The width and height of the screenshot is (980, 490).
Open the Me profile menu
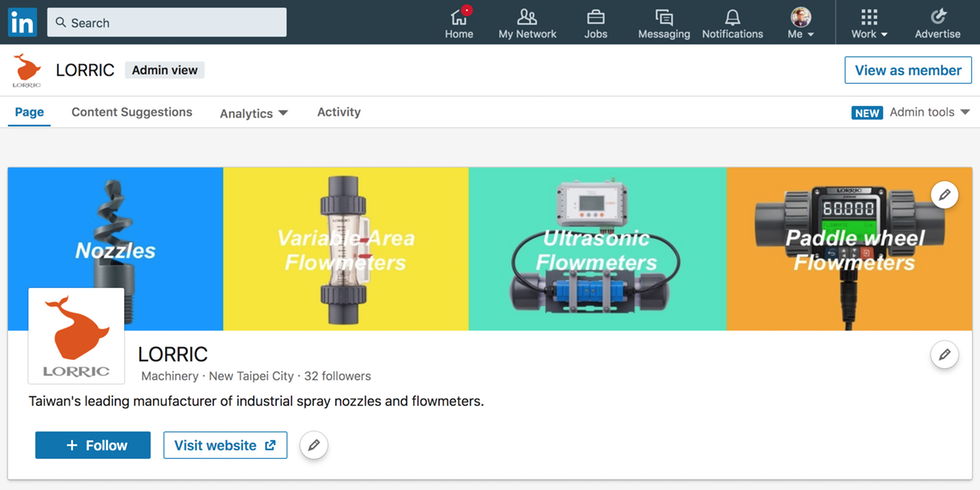click(801, 23)
